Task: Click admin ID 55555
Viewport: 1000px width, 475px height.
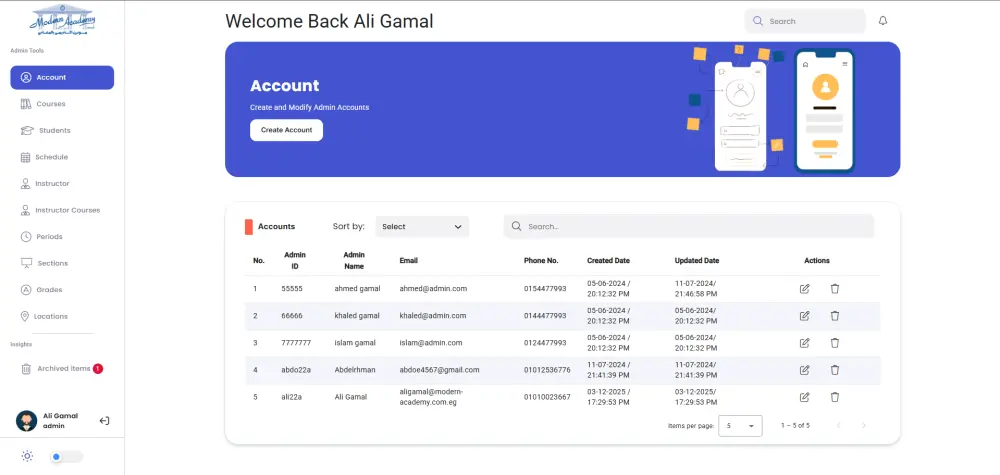Action: 292,289
